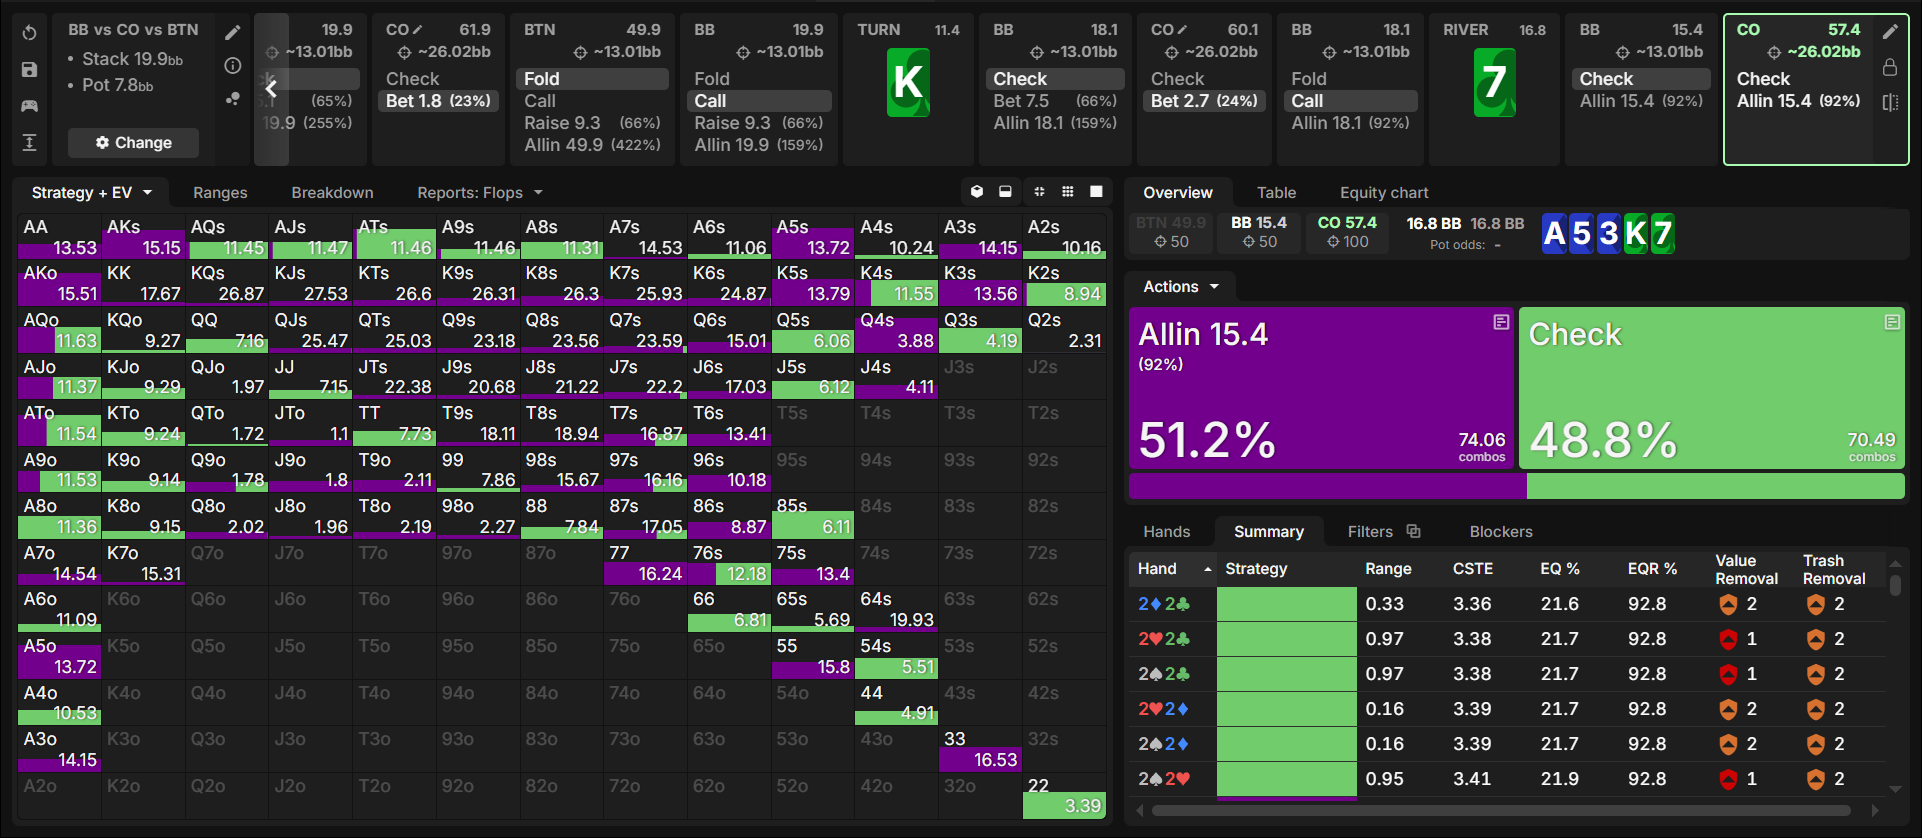Open the gamepad practice mode icon
Image resolution: width=1922 pixels, height=838 pixels.
pyautogui.click(x=30, y=105)
